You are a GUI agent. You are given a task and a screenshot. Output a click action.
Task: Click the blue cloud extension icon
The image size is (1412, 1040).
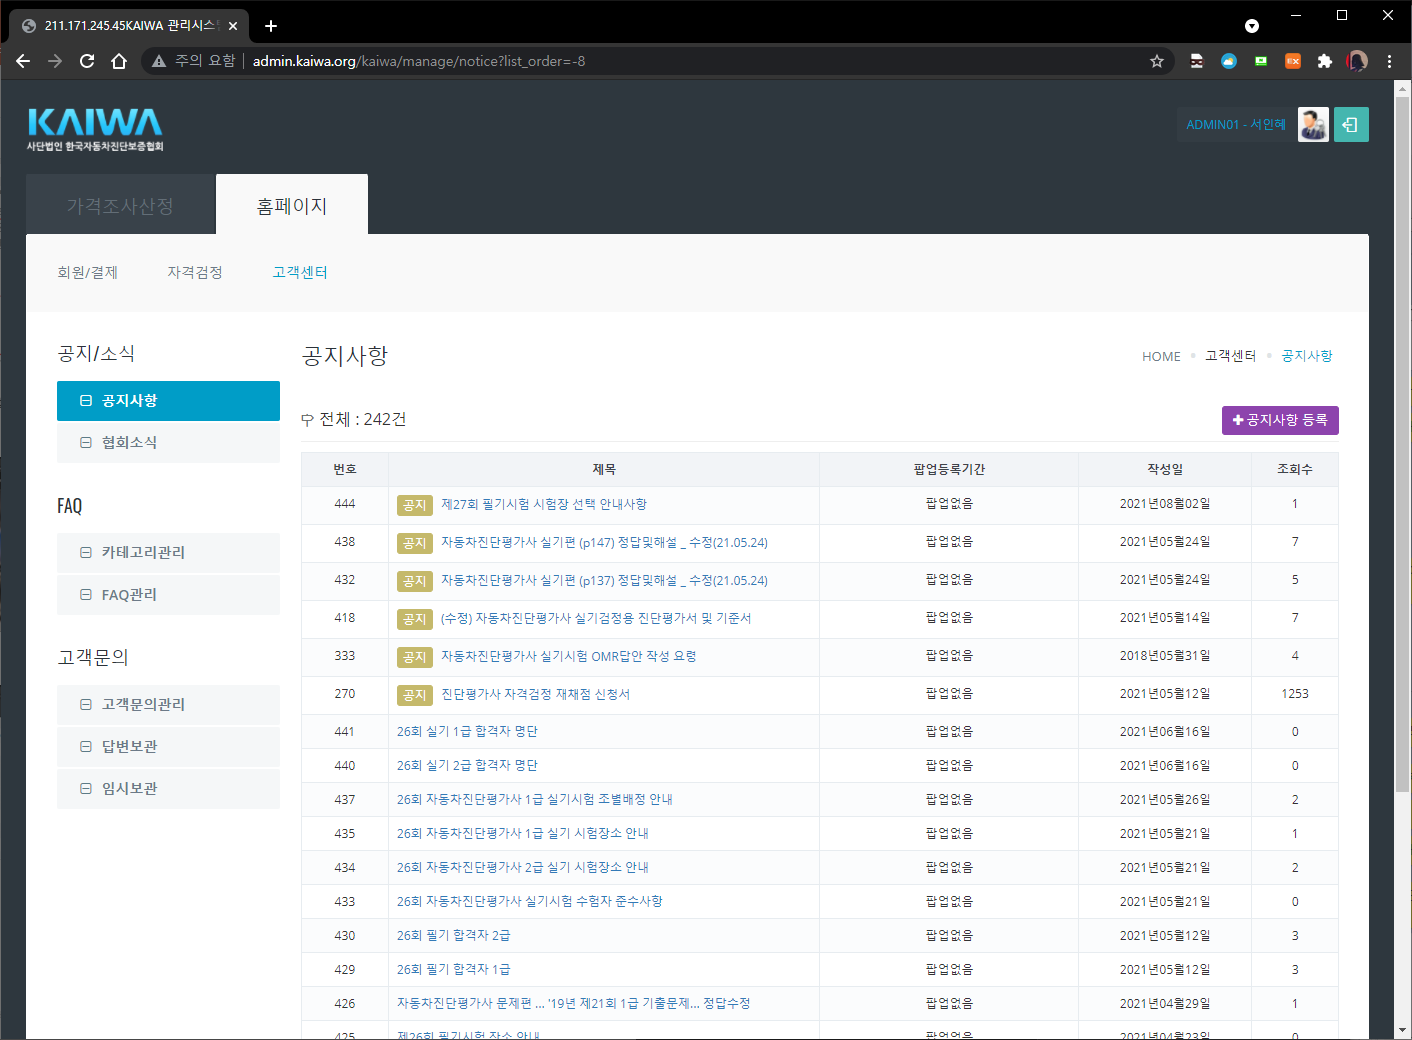point(1229,61)
